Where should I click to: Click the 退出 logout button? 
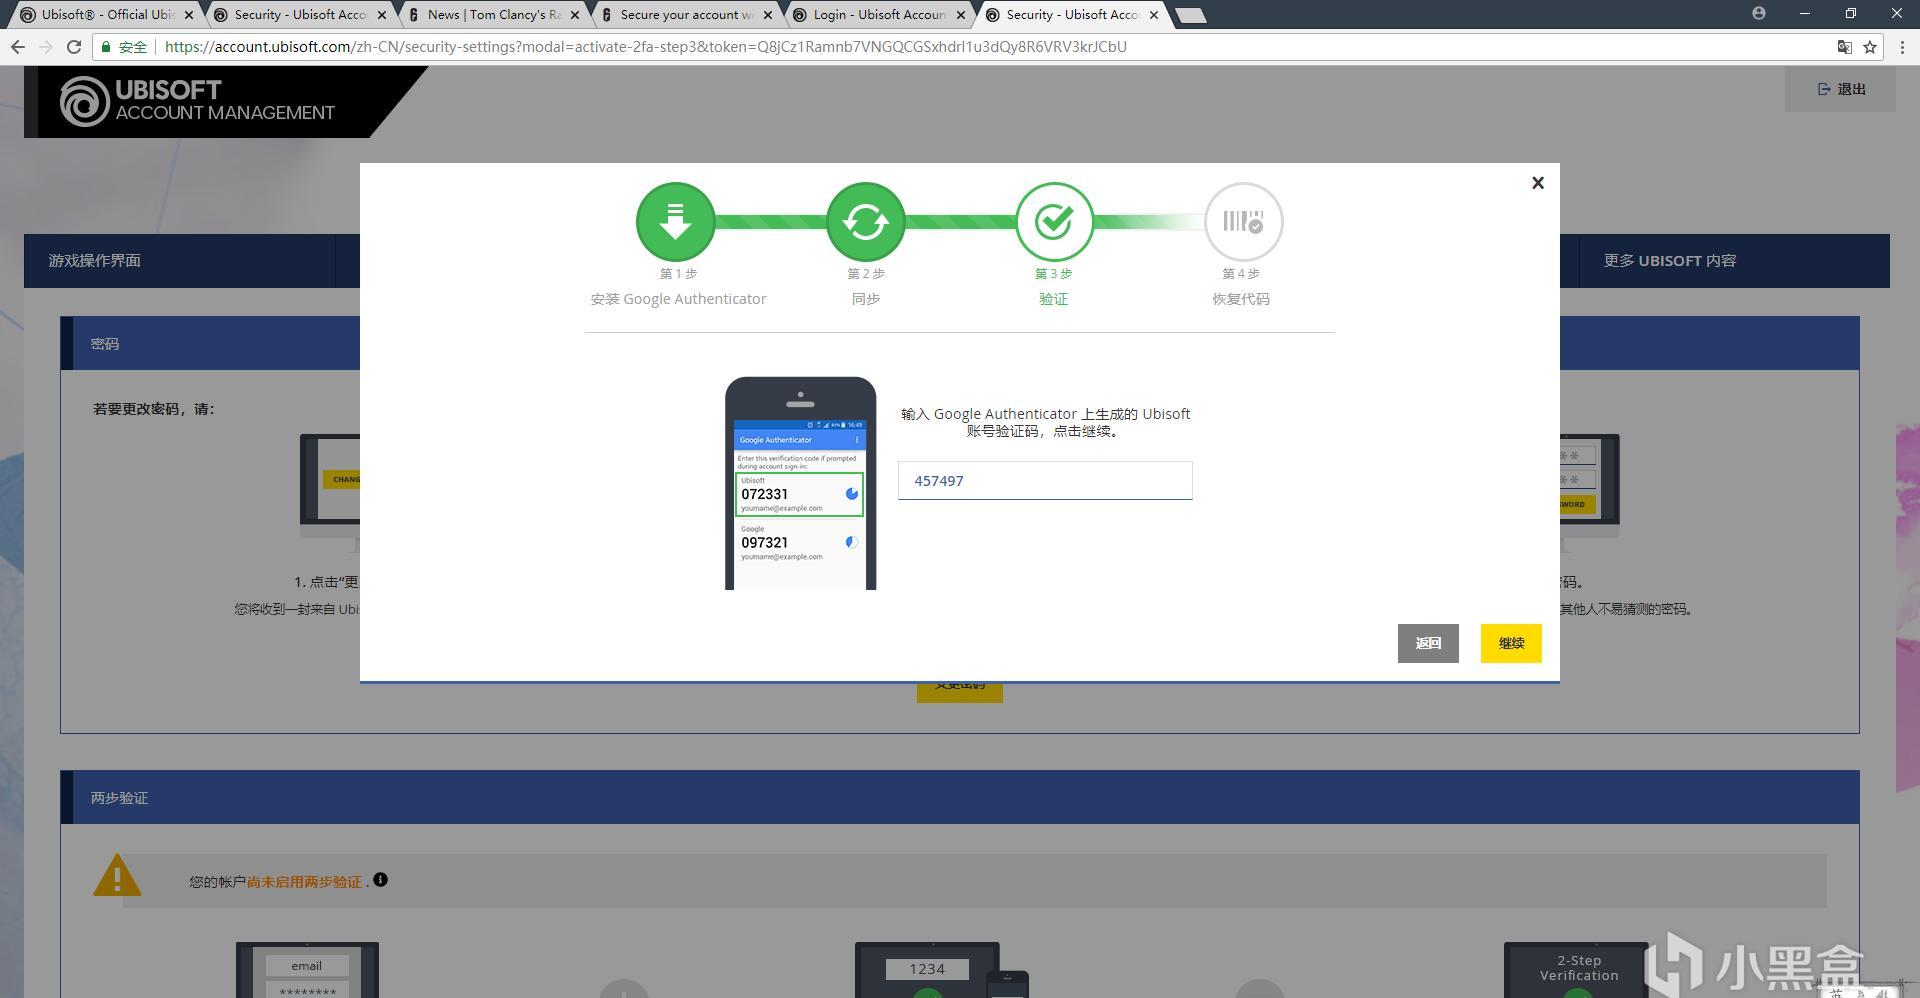[x=1841, y=89]
